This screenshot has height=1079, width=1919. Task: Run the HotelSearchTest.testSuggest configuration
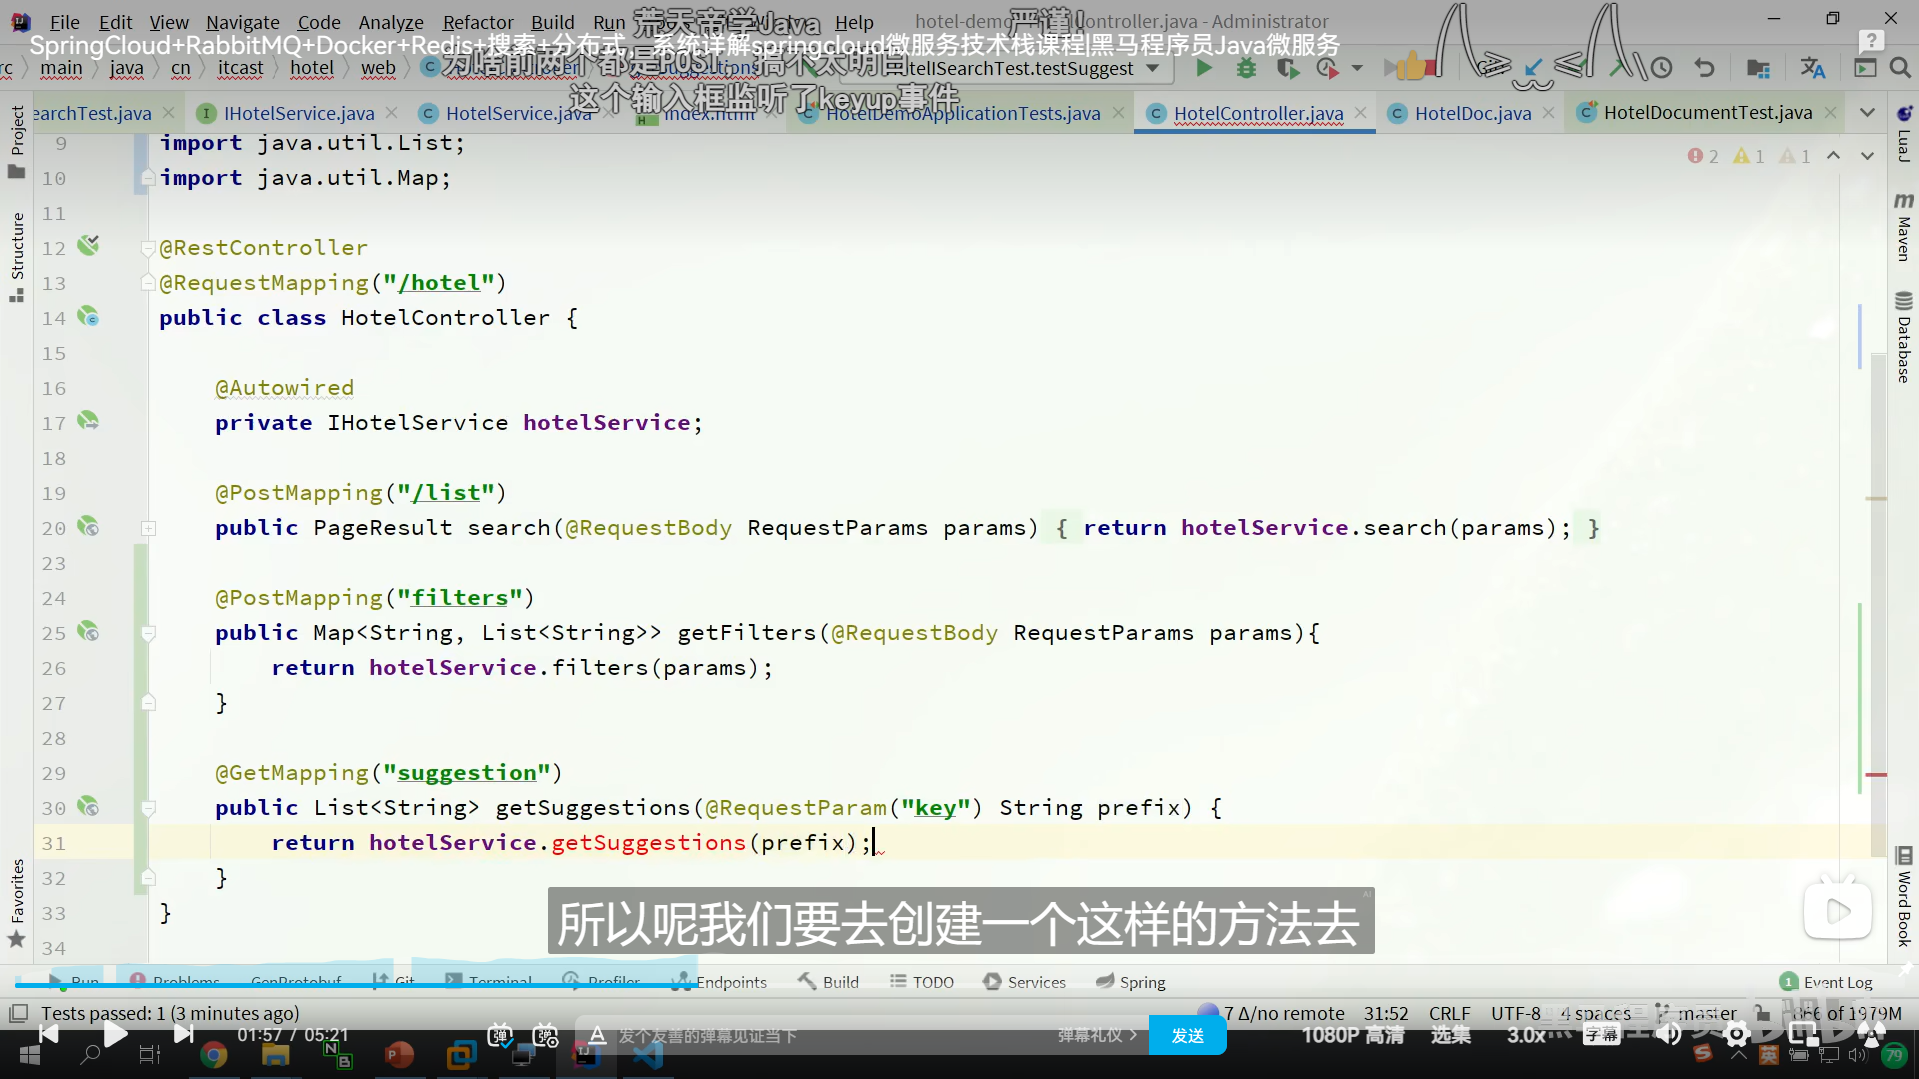coord(1204,68)
